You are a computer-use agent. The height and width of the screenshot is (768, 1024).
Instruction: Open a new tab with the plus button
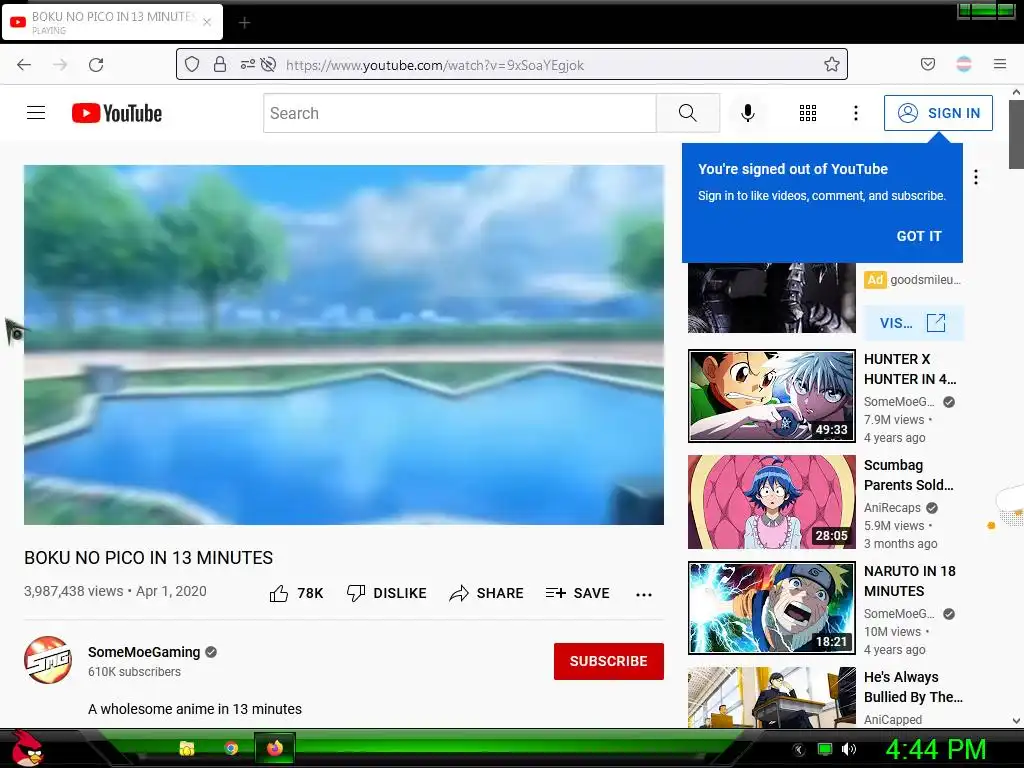click(x=244, y=23)
